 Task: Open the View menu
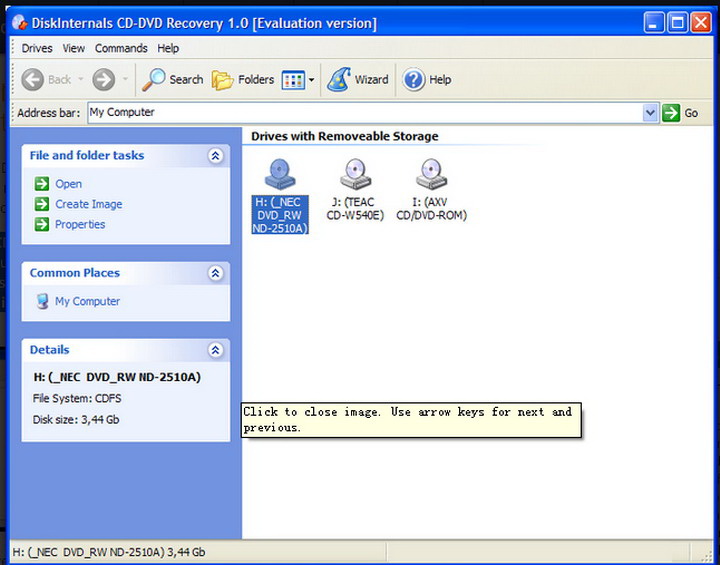coord(73,48)
